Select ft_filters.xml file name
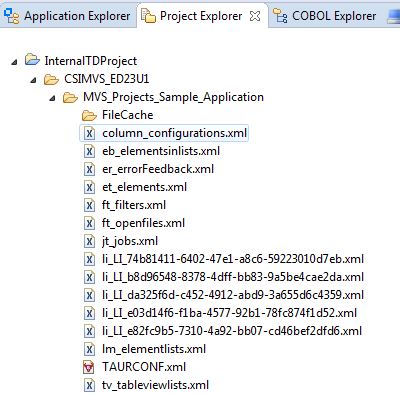The height and width of the screenshot is (394, 400). click(x=134, y=205)
